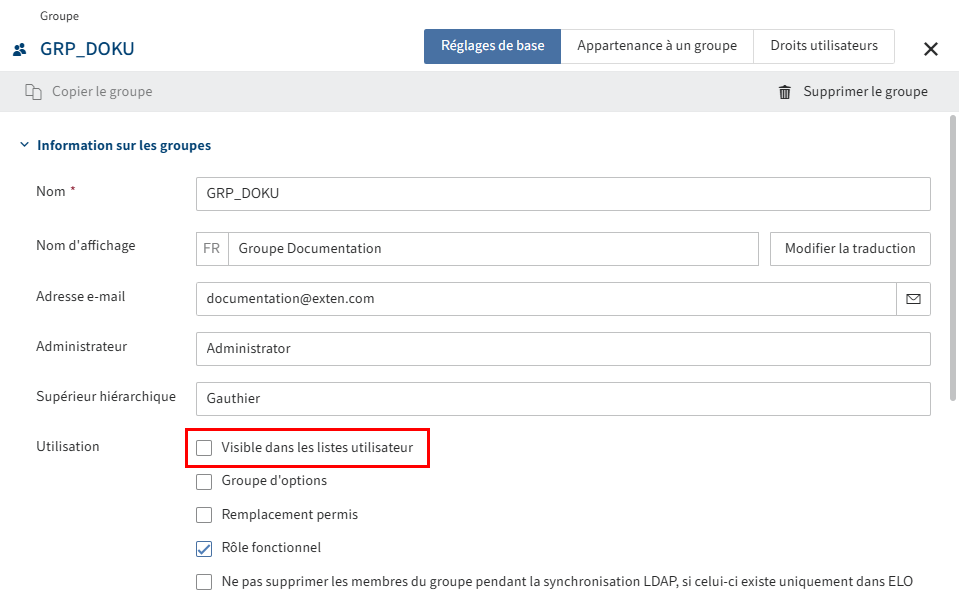Enable 'Remplacement permis'
Viewport: 959px width, 614px height.
point(204,514)
